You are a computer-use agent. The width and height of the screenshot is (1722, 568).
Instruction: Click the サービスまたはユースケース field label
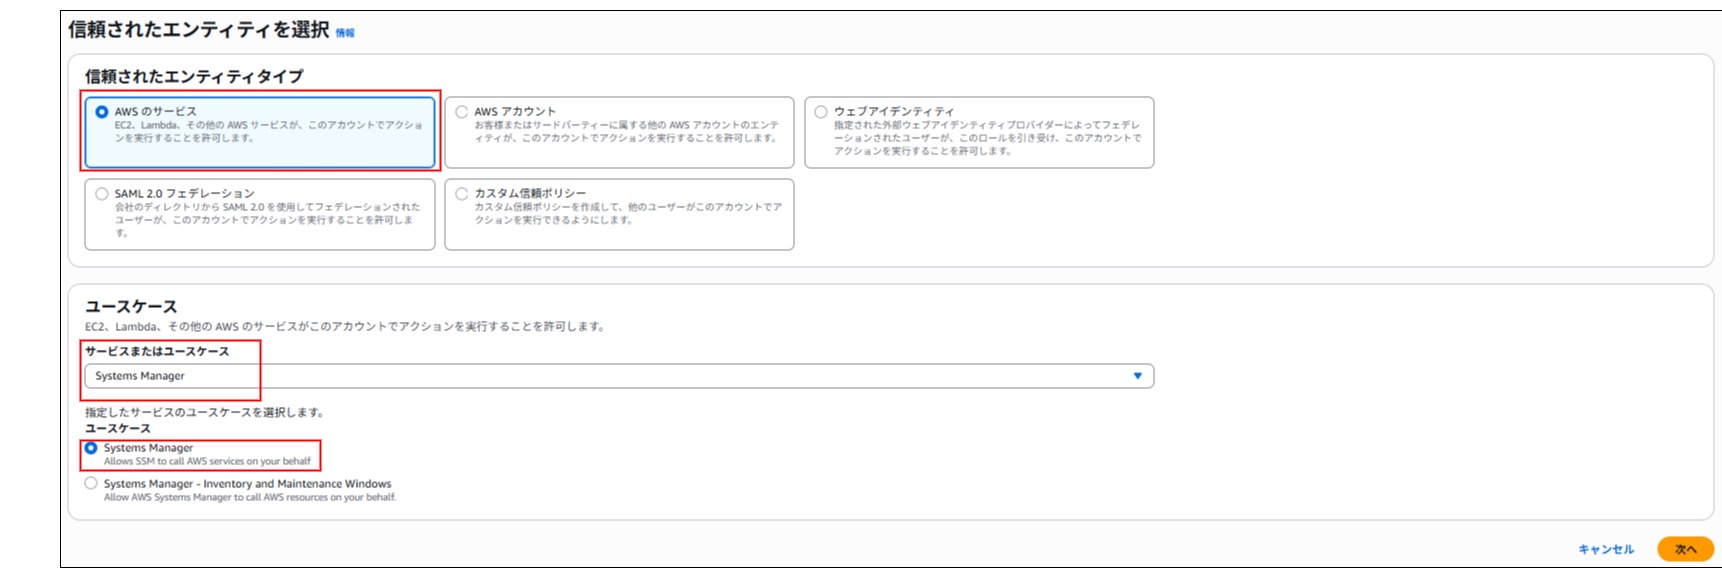157,351
